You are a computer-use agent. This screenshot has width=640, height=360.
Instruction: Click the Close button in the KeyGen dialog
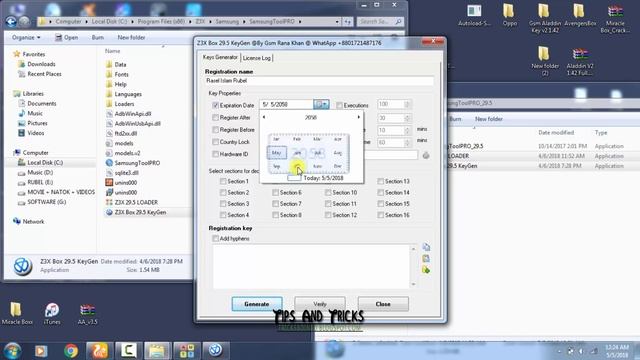pos(383,304)
